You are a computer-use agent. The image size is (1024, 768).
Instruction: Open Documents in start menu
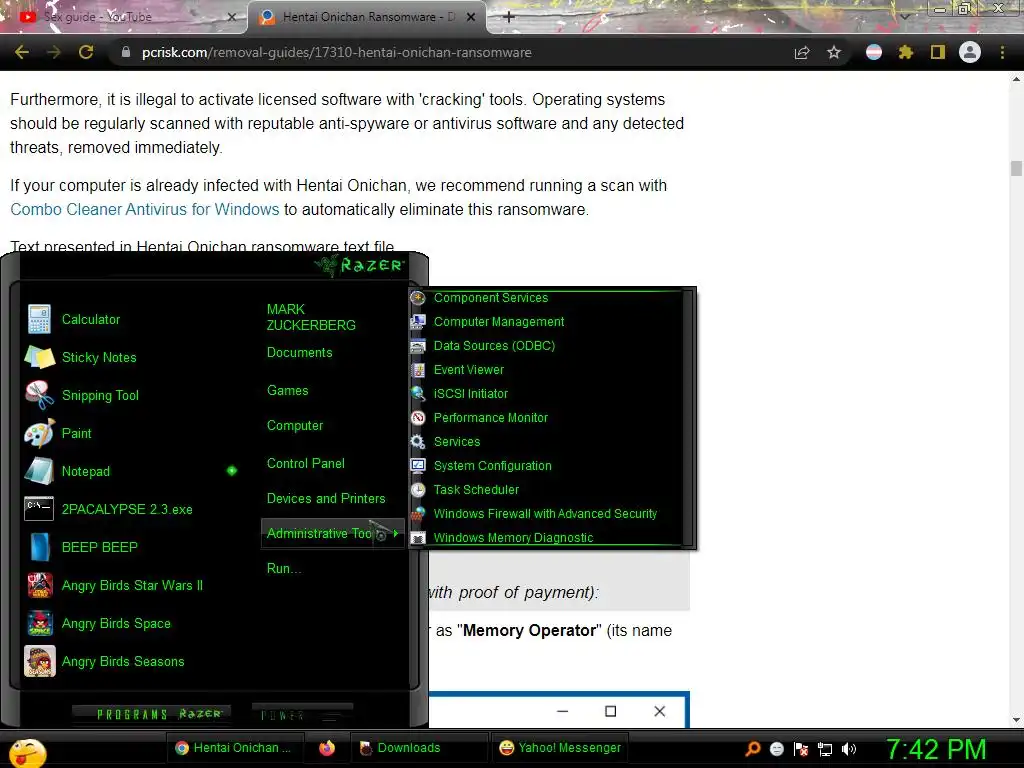tap(300, 353)
